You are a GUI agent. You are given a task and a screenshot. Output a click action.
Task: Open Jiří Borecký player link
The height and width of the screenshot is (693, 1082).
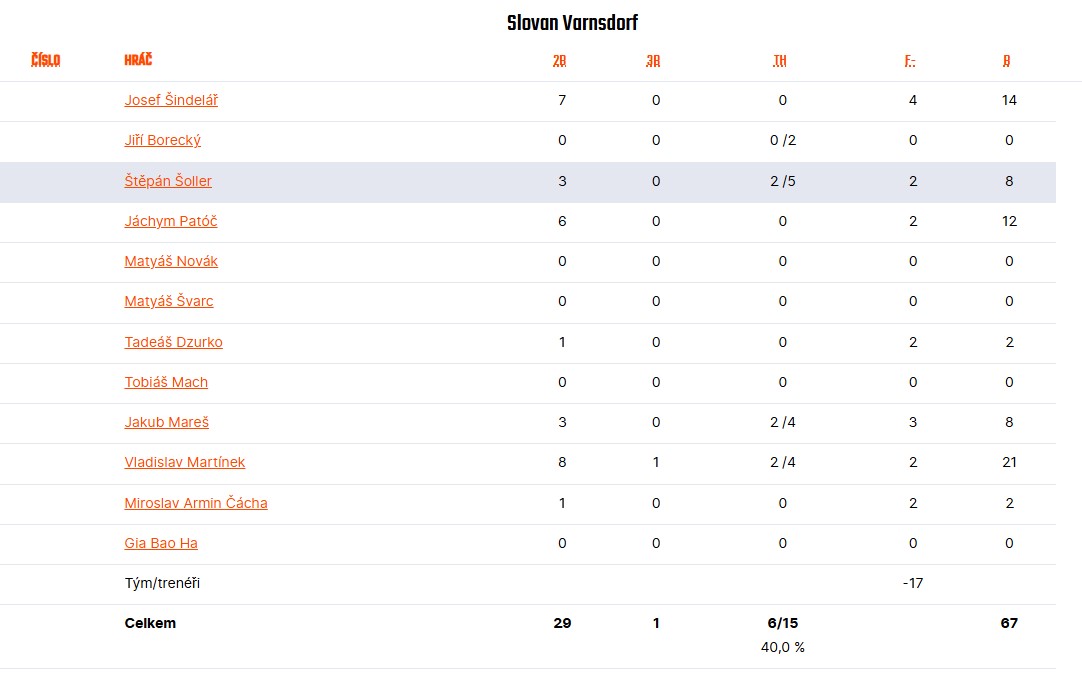[x=162, y=140]
